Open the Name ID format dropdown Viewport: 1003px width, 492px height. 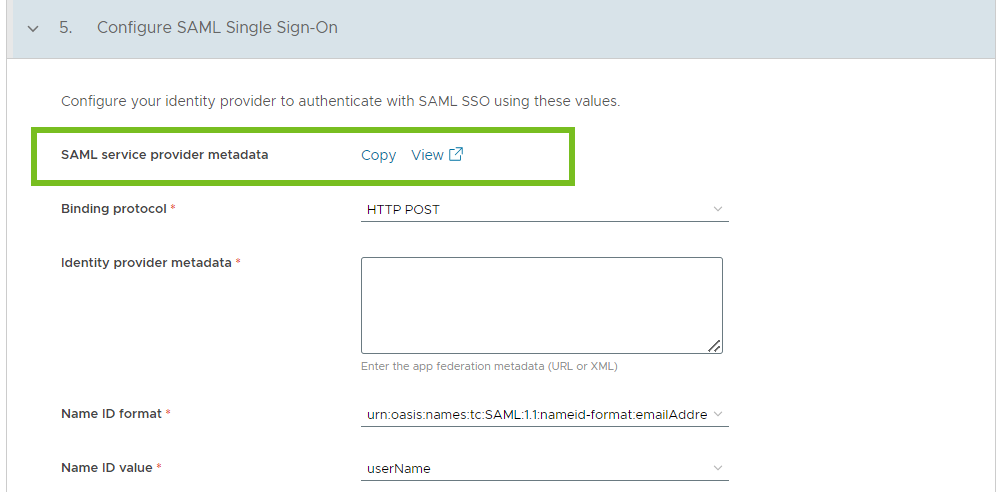point(544,414)
